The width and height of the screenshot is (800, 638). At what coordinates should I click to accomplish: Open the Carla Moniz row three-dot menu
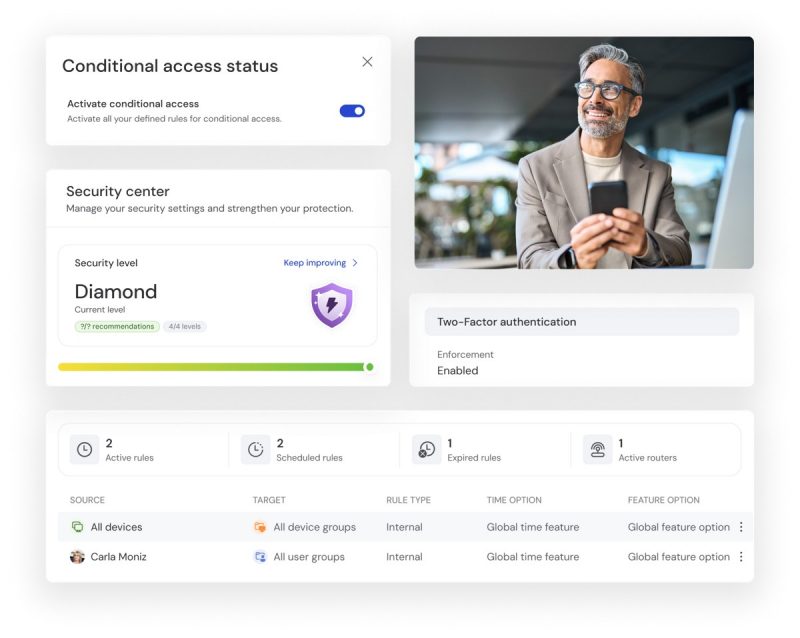(x=741, y=556)
